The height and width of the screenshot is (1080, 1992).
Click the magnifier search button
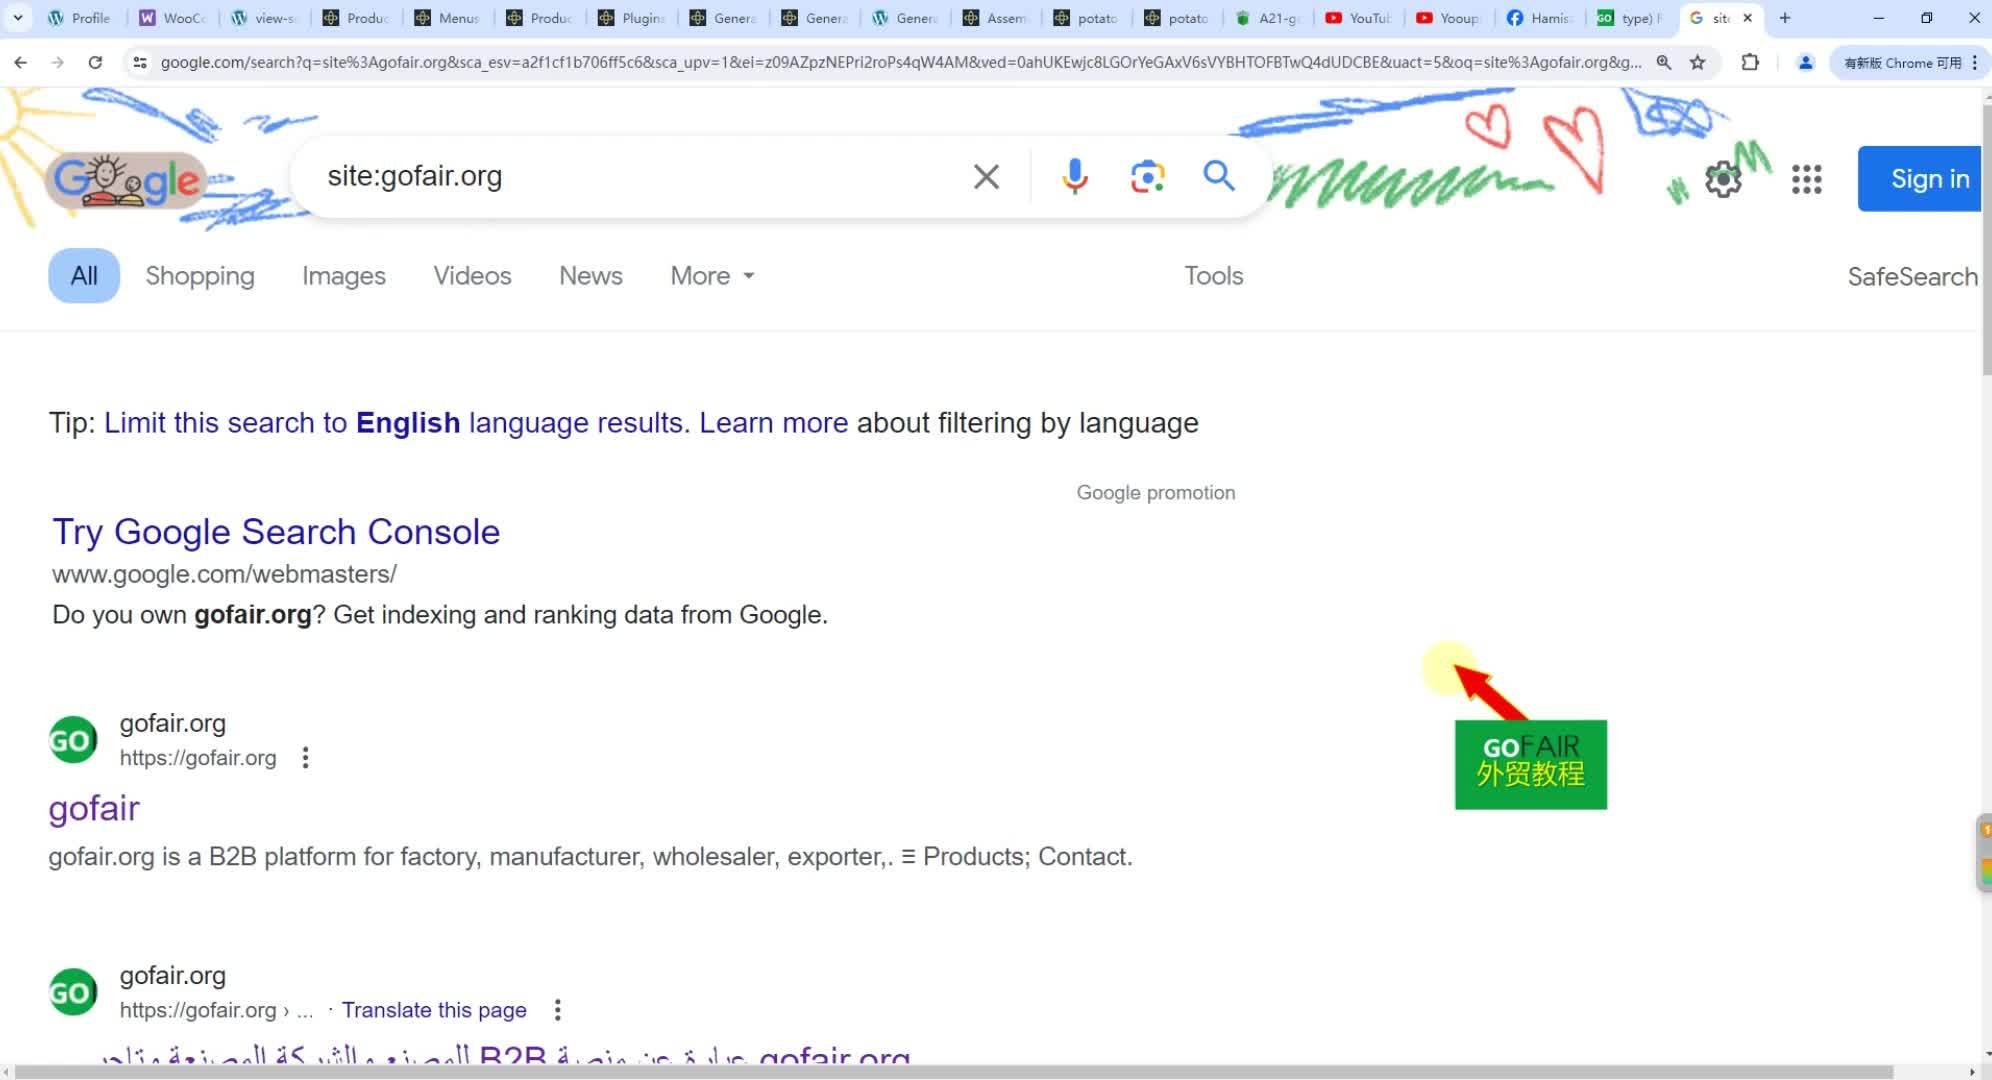1218,176
